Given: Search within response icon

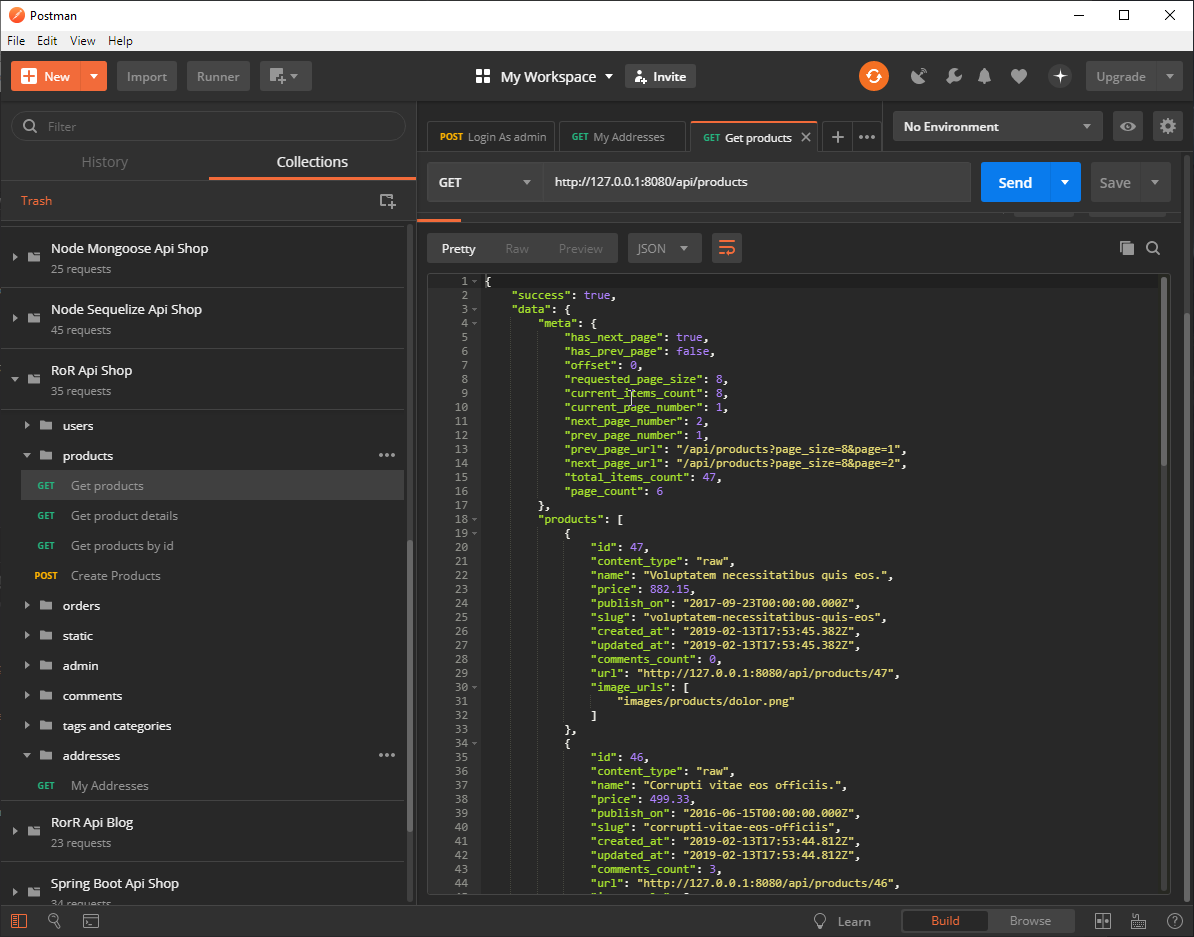Looking at the screenshot, I should pyautogui.click(x=1153, y=248).
